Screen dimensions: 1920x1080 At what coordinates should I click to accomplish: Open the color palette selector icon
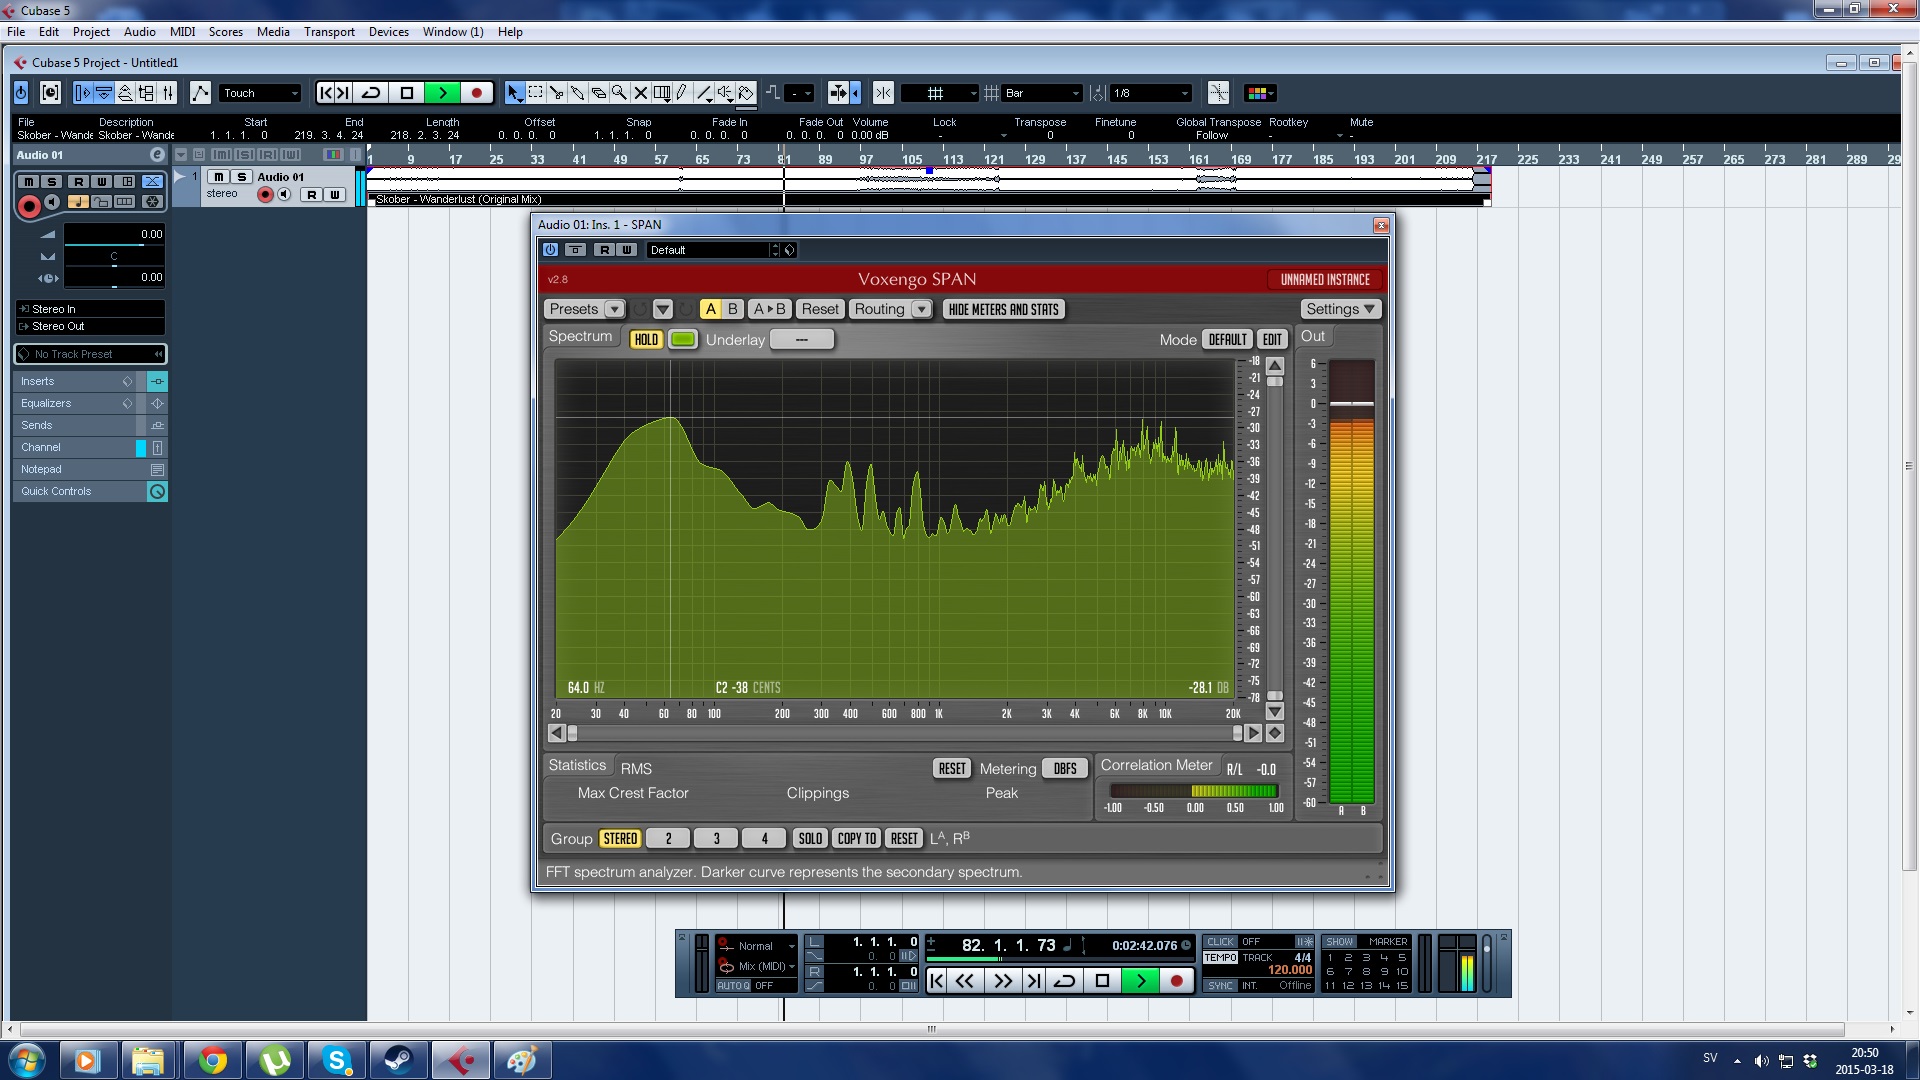point(1259,93)
